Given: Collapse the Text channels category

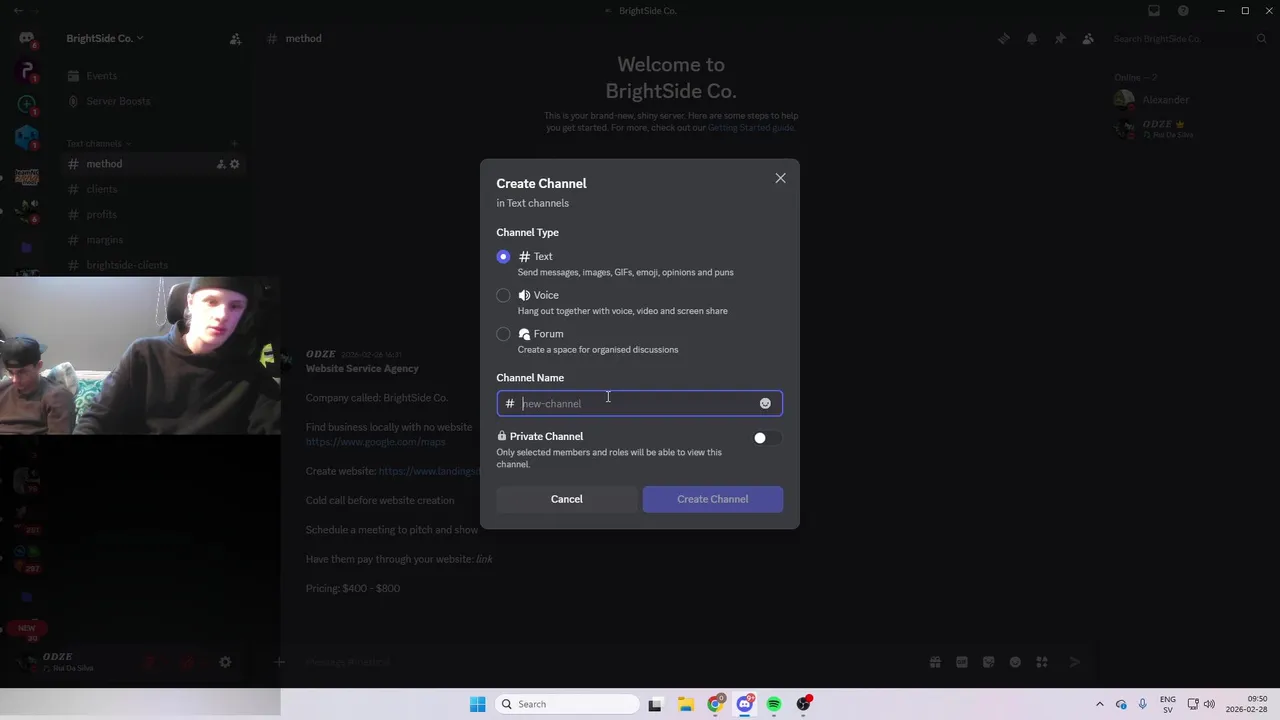Looking at the screenshot, I should click(x=98, y=143).
